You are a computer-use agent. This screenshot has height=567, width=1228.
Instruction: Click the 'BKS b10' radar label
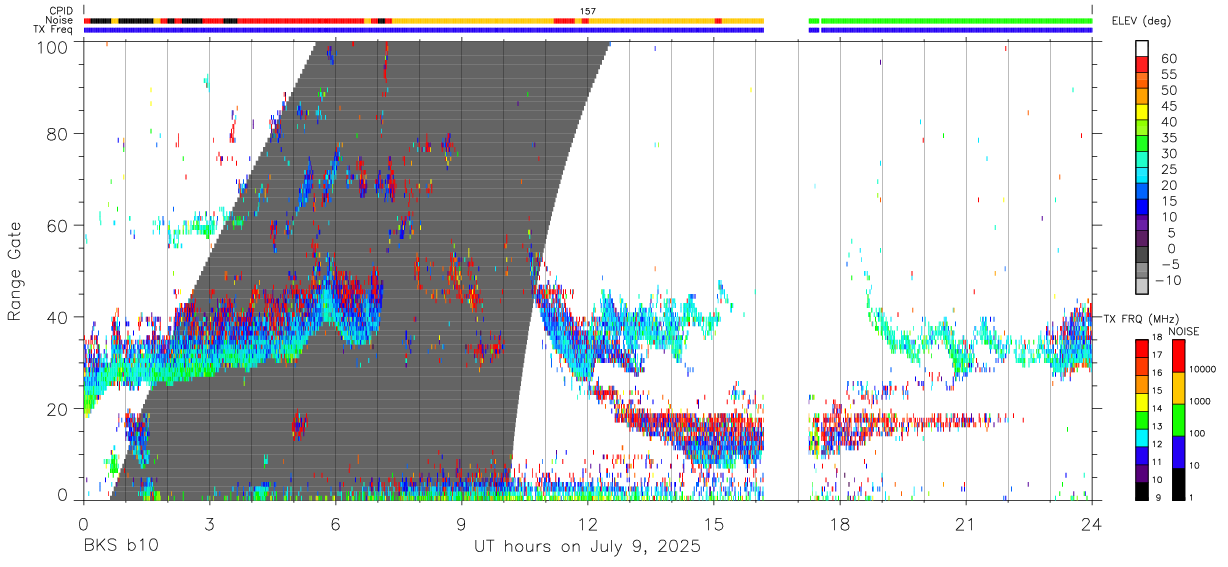click(119, 547)
